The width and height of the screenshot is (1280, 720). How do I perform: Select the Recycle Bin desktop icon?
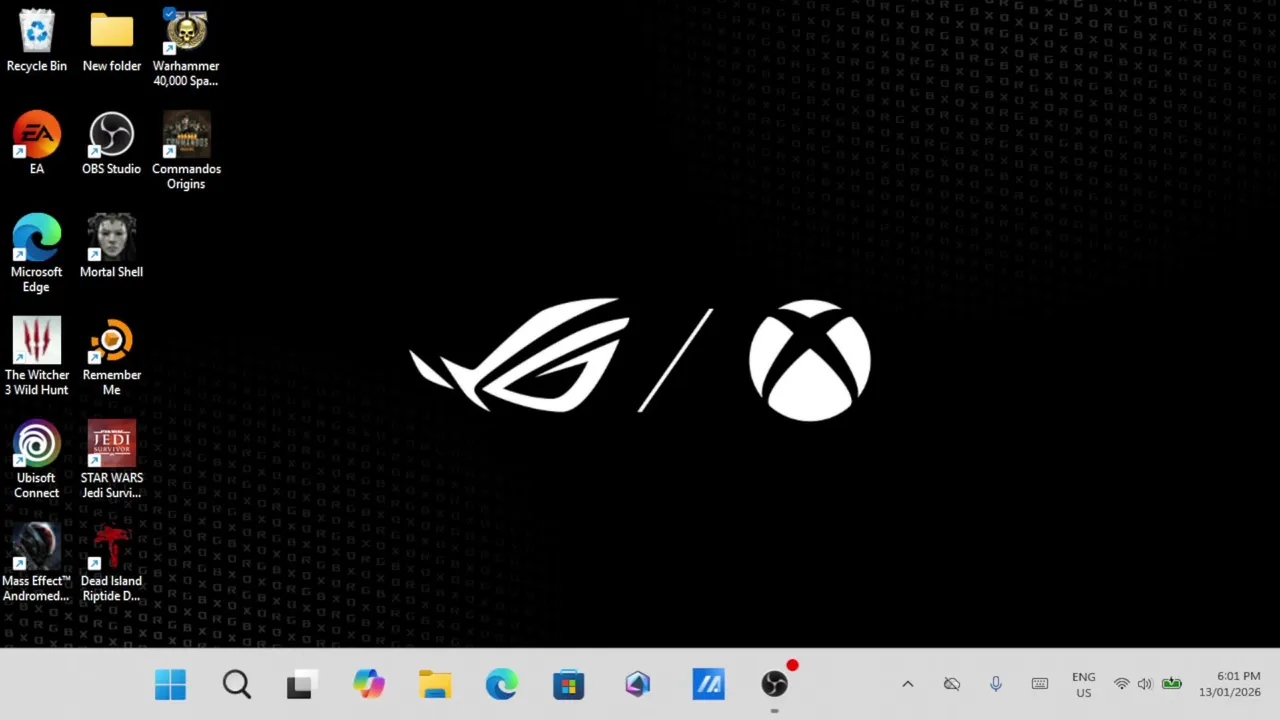[x=36, y=40]
